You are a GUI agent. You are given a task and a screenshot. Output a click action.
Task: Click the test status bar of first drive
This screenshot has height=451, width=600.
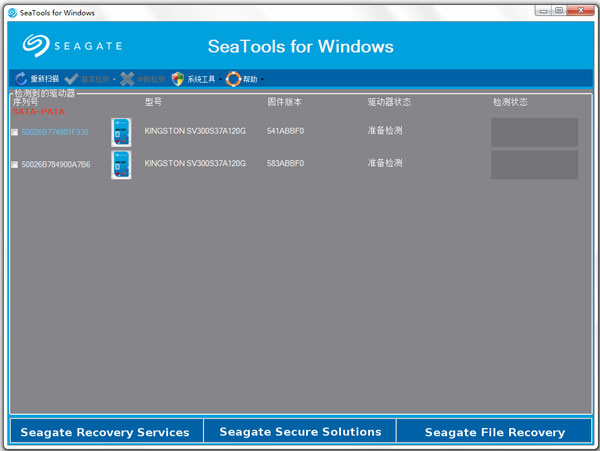point(534,132)
